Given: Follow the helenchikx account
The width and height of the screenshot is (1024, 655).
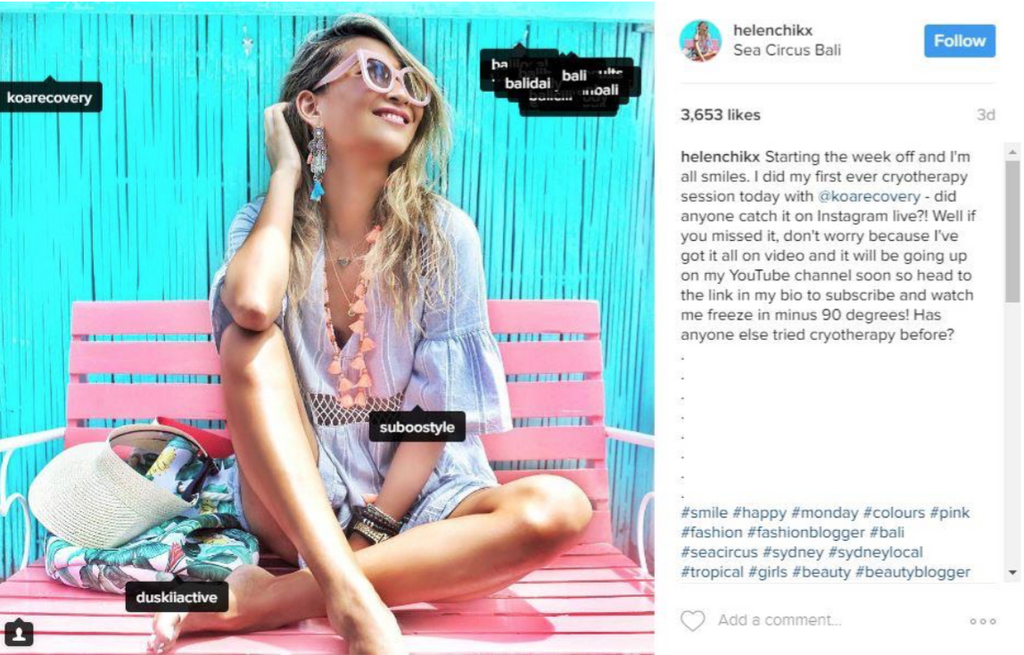Looking at the screenshot, I should 959,40.
